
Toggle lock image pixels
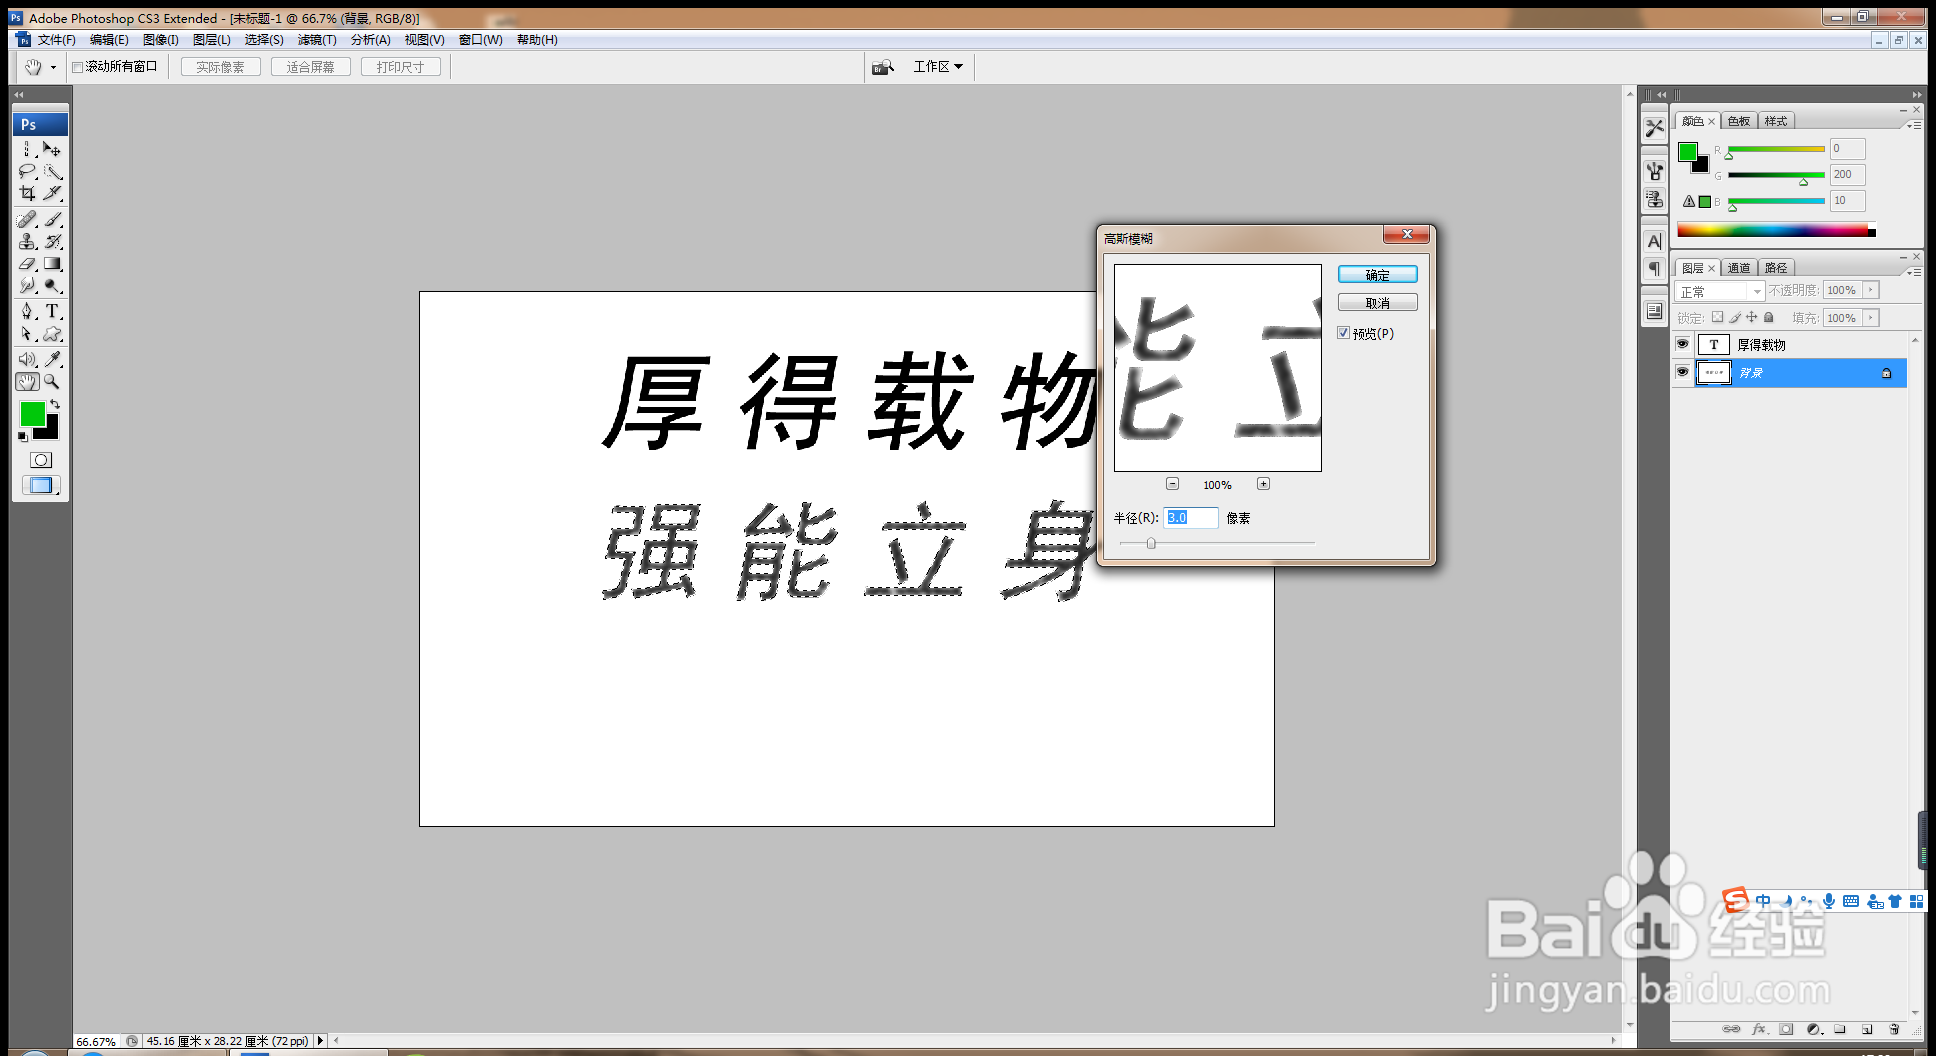1735,317
